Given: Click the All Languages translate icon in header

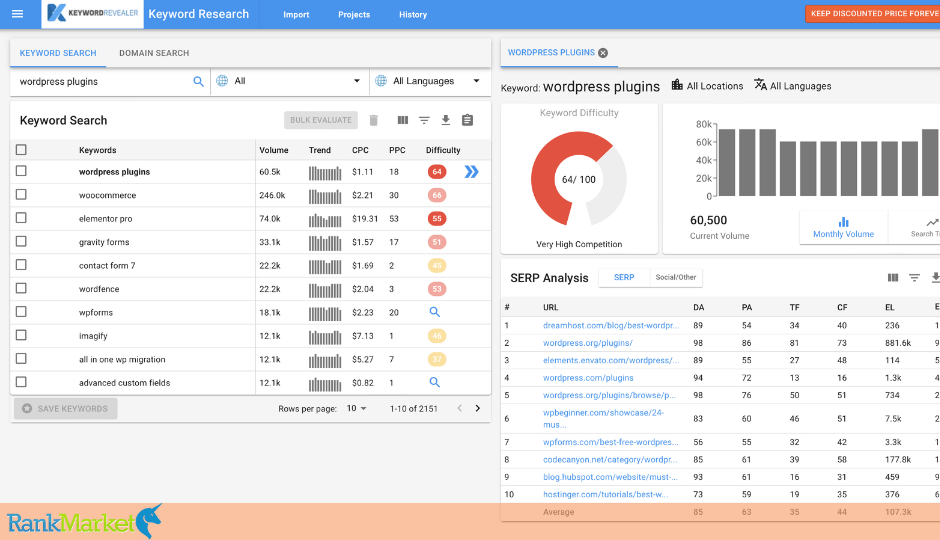Looking at the screenshot, I should point(760,85).
